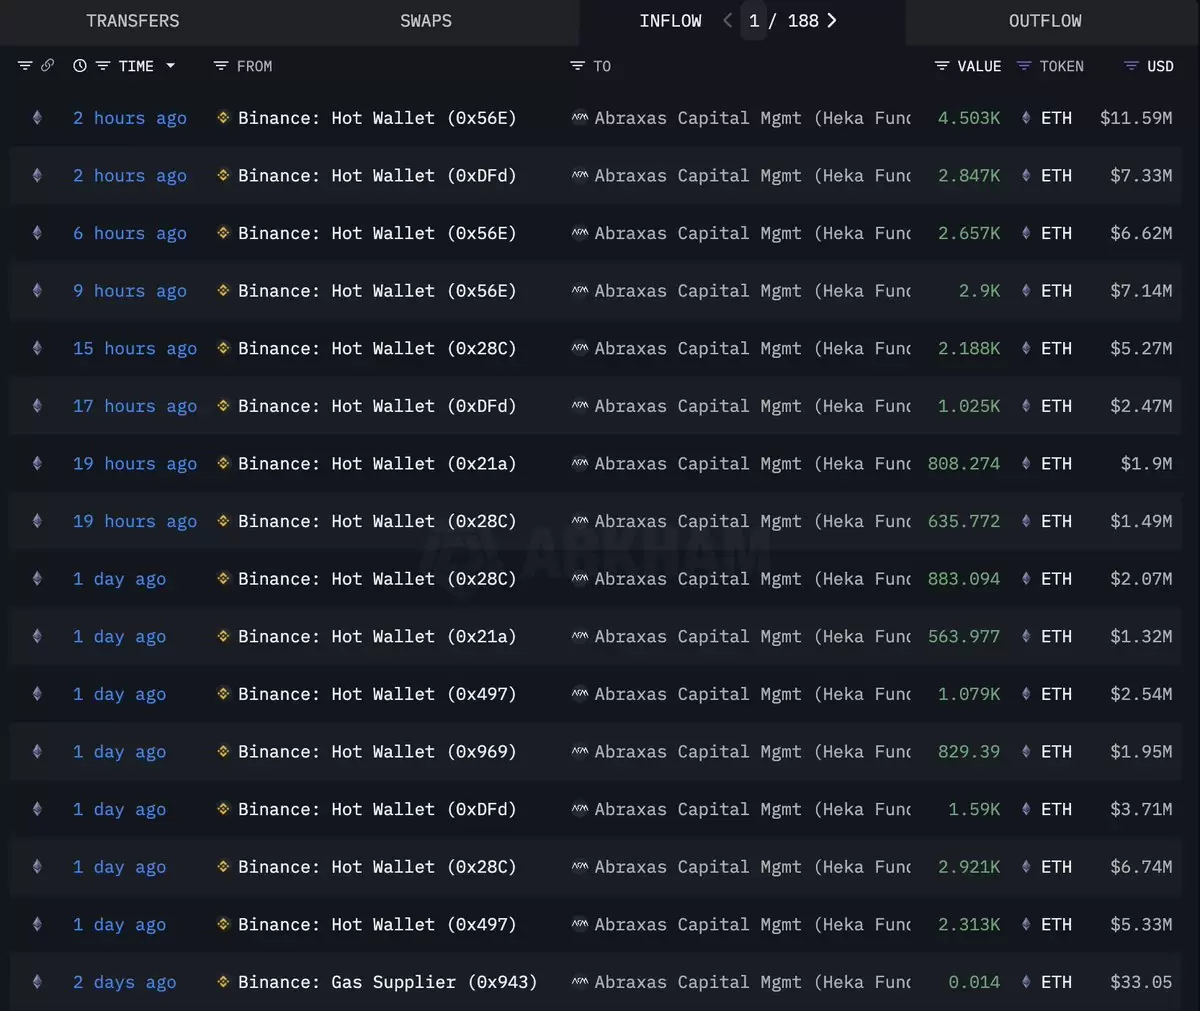Select the 829.39 value cell
The width and height of the screenshot is (1200, 1011).
pos(969,752)
